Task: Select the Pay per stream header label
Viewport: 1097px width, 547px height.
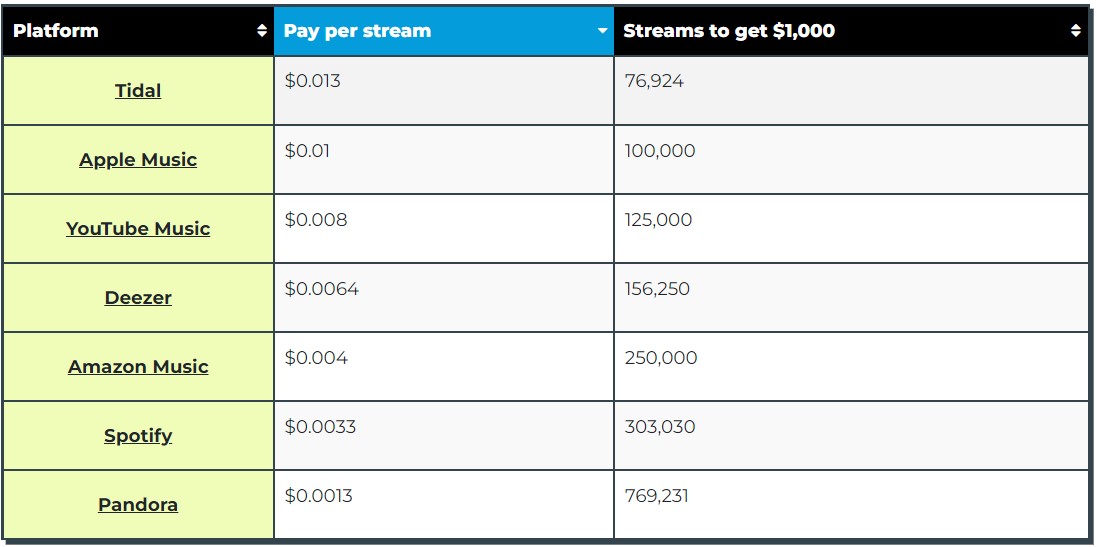Action: (x=357, y=30)
